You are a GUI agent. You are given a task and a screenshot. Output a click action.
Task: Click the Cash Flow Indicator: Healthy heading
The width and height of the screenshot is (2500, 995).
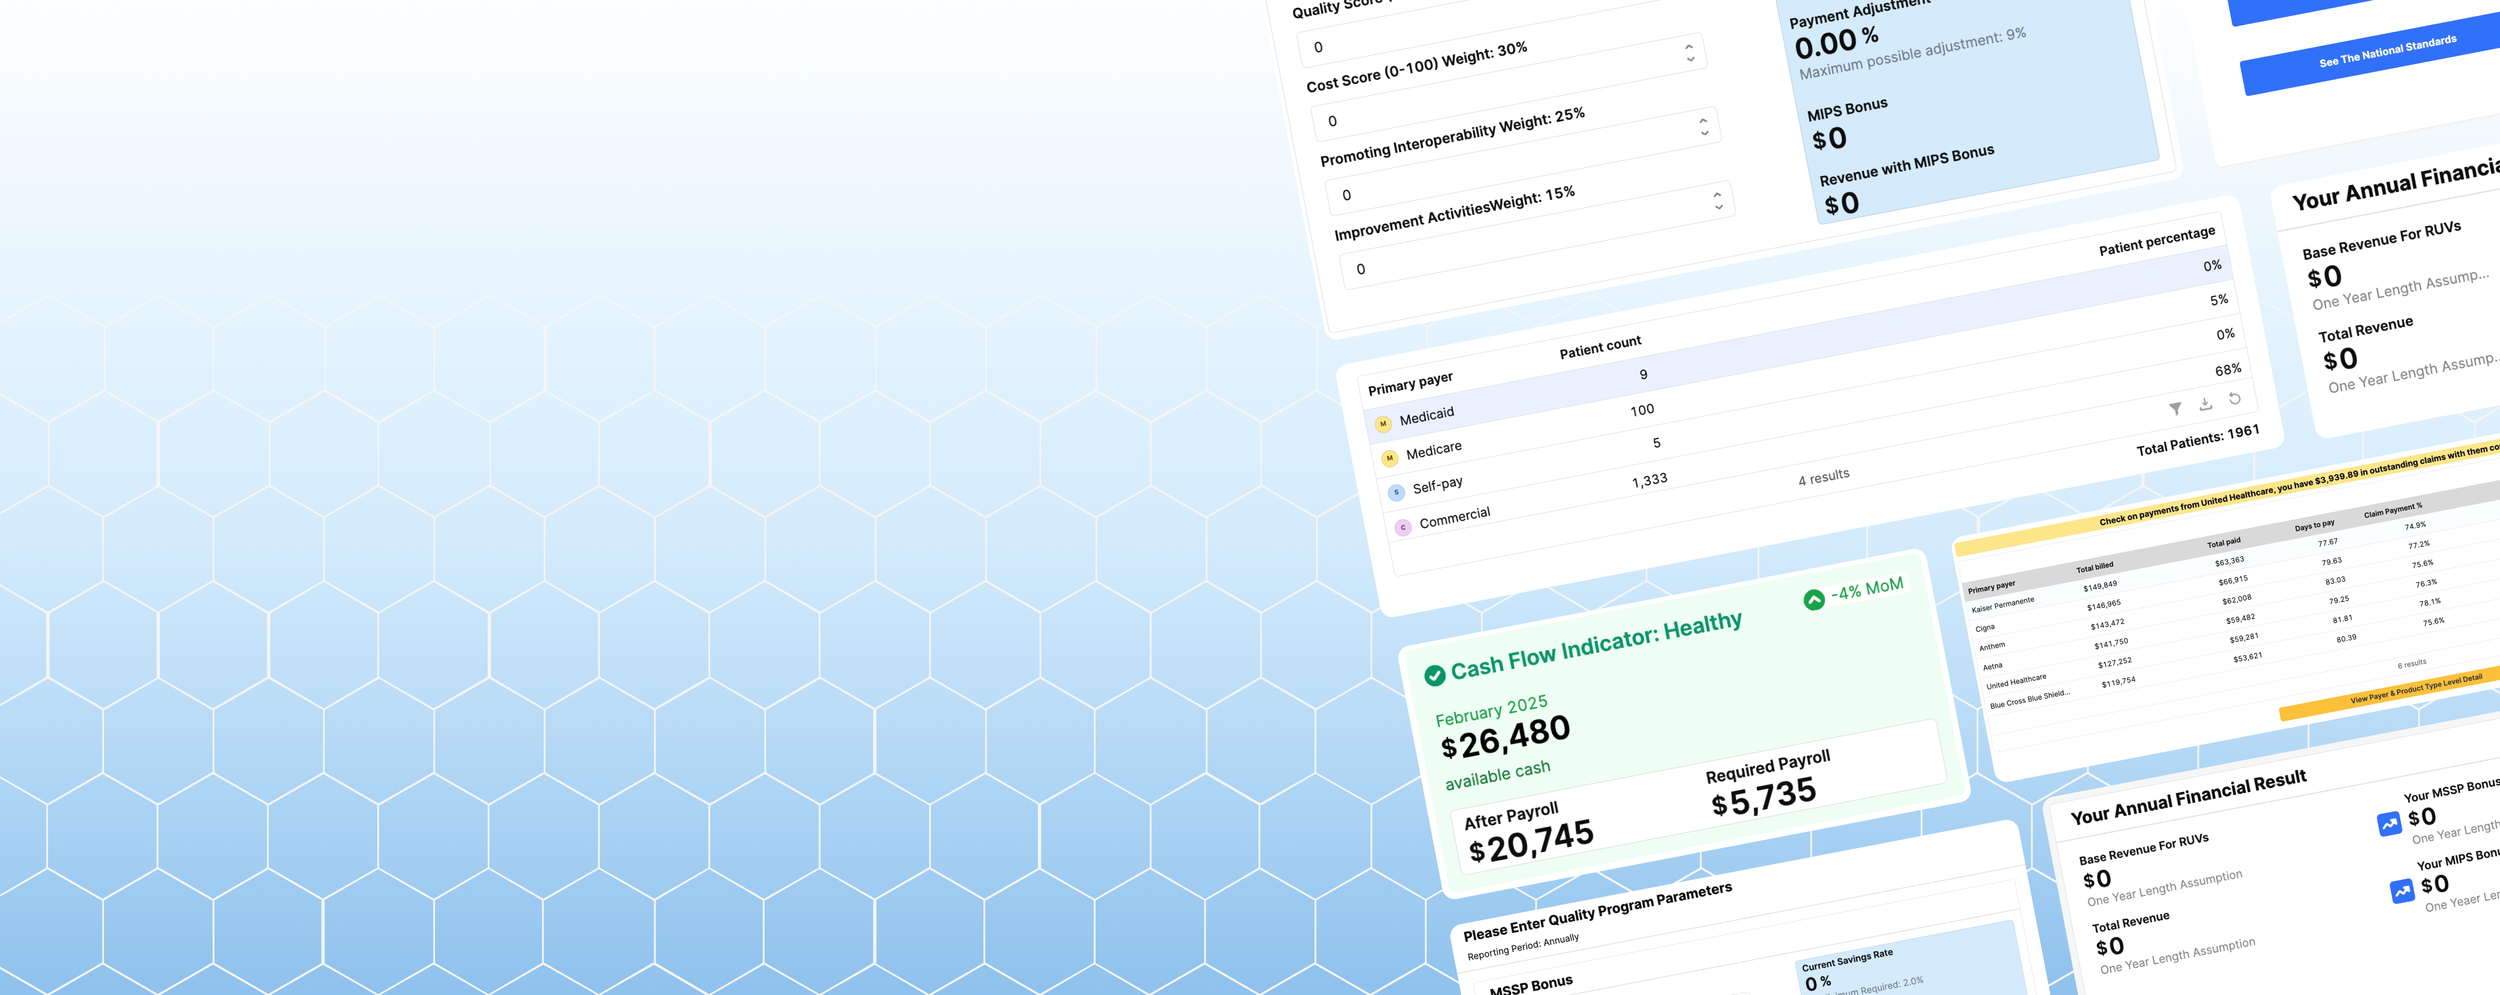point(1596,647)
